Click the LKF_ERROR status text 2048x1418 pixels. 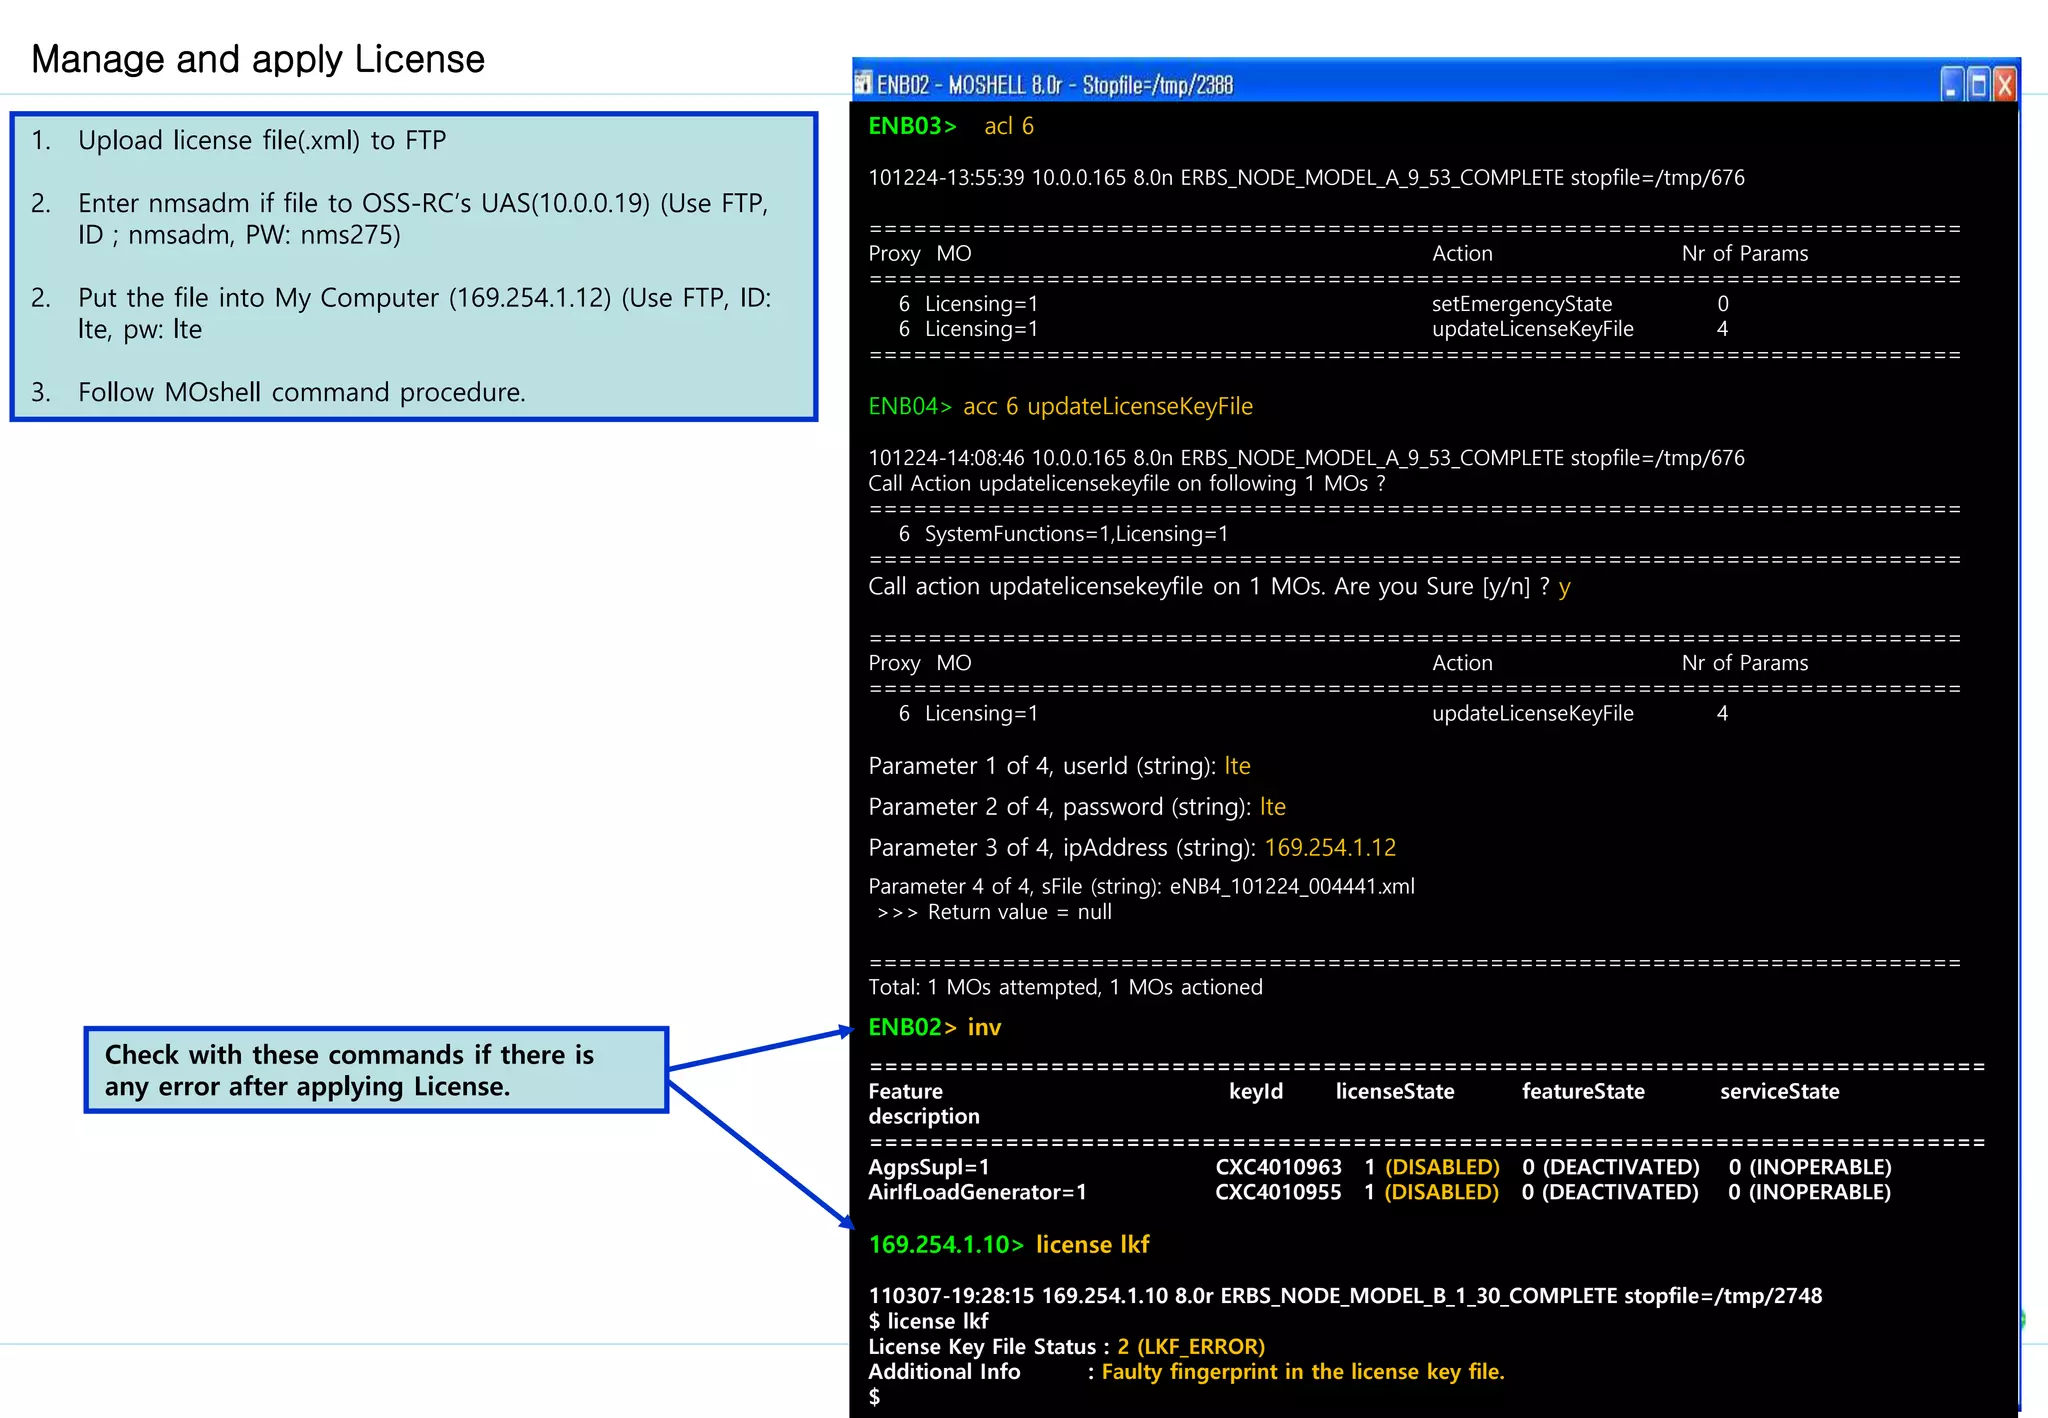point(1190,1346)
